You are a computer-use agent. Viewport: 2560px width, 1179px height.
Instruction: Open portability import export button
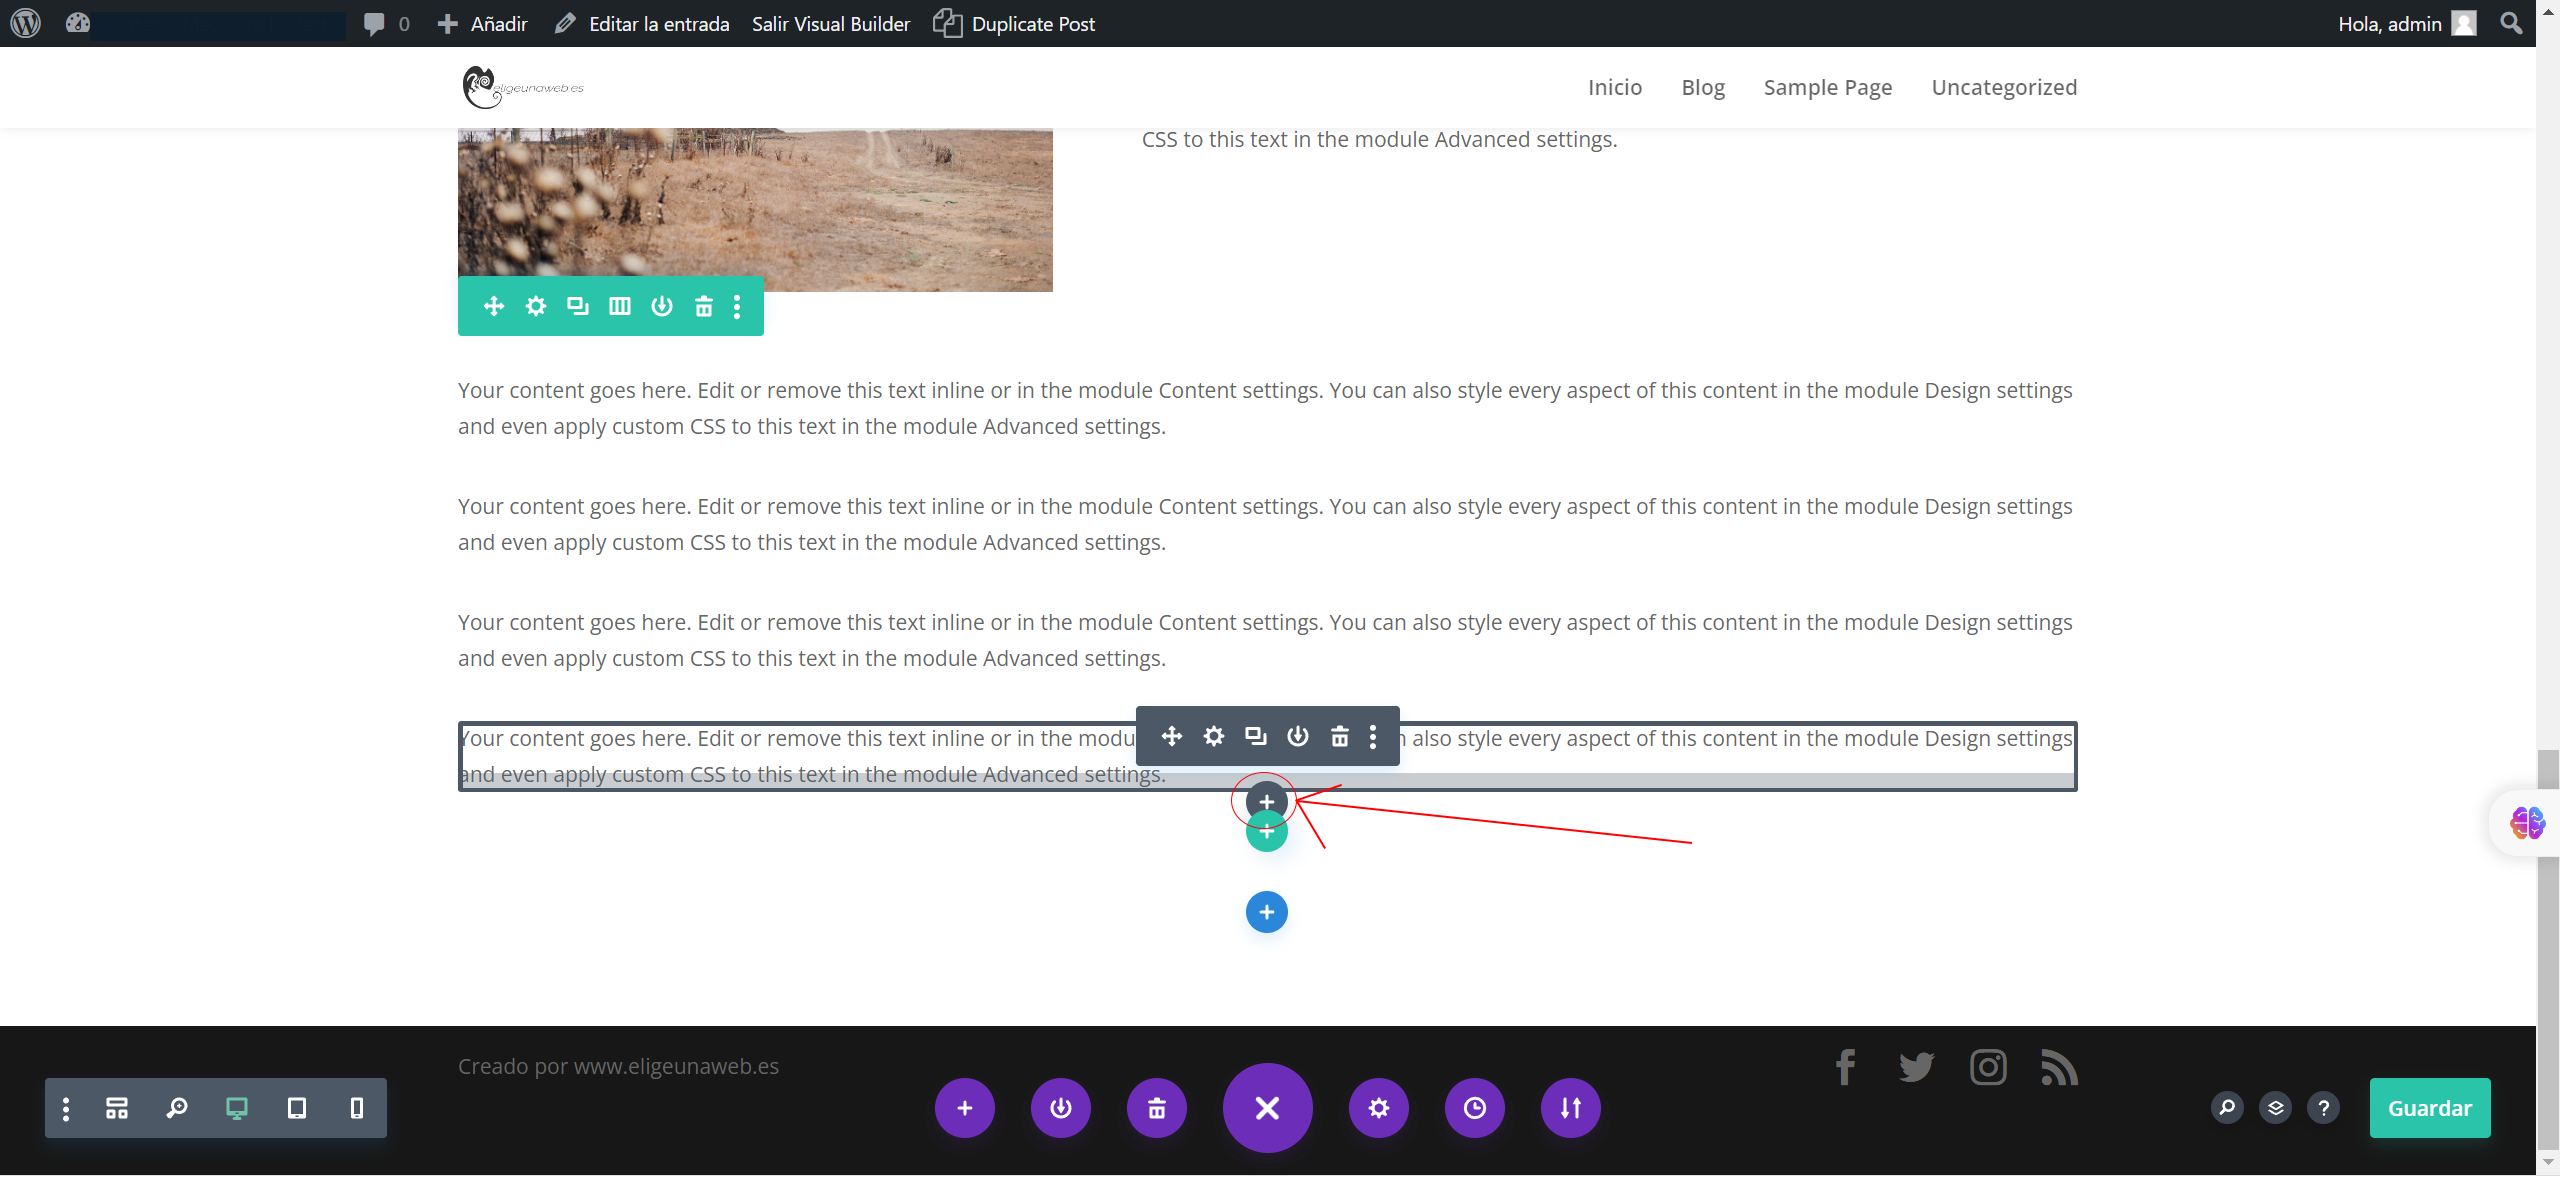point(1570,1108)
